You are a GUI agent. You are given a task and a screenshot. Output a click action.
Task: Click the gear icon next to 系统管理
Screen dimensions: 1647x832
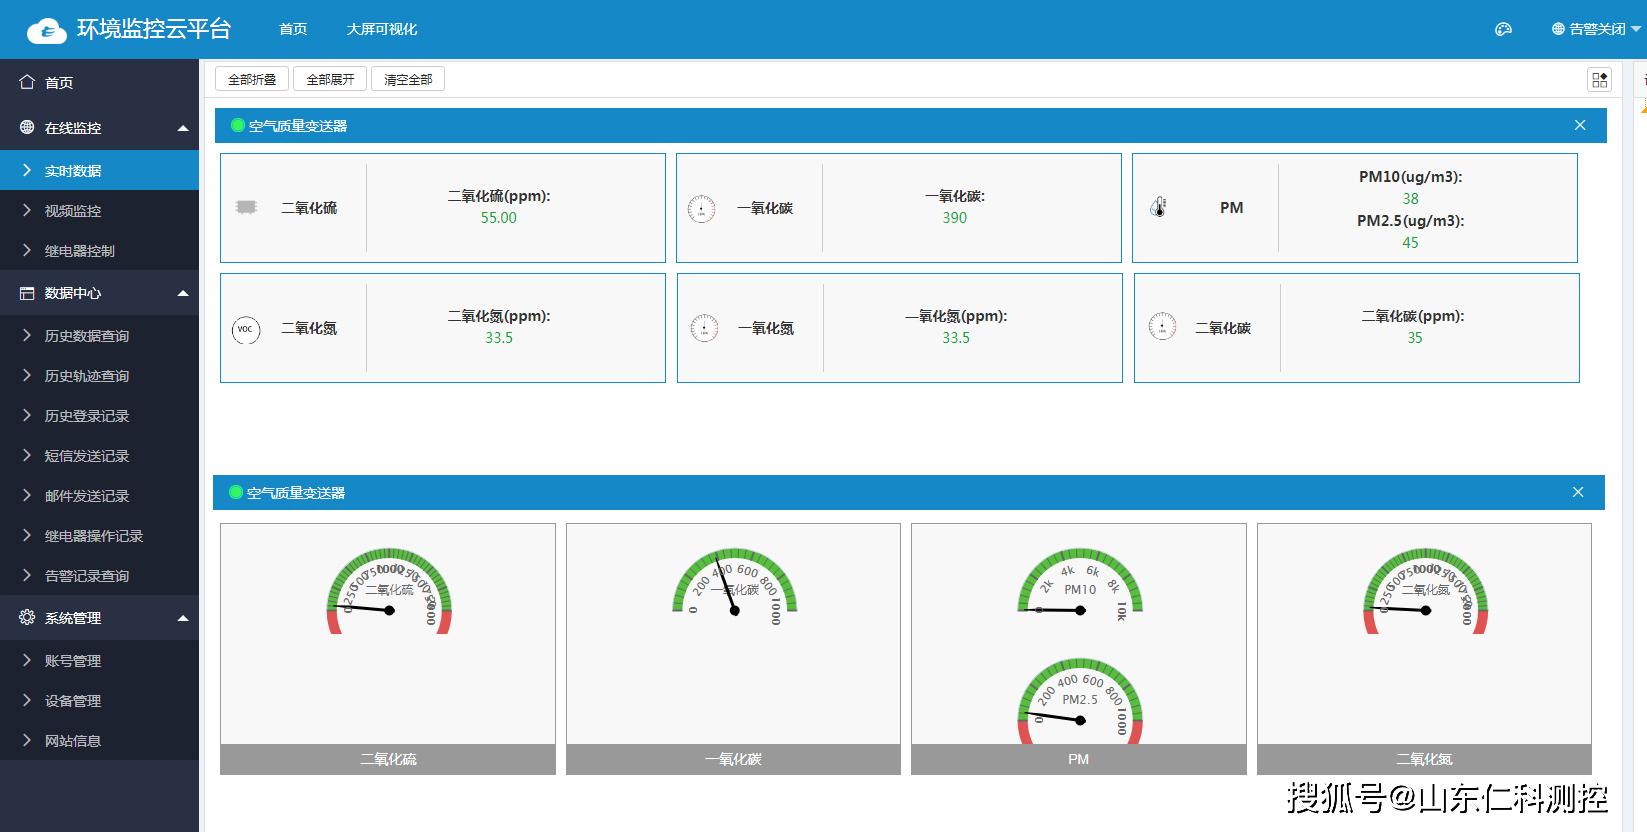coord(27,617)
